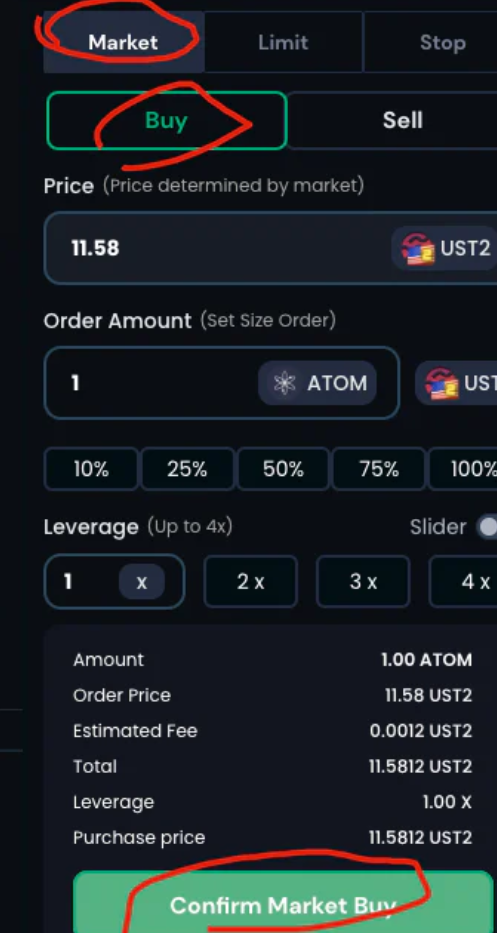This screenshot has width=497, height=933.
Task: Set order size to 25%
Action: pyautogui.click(x=187, y=469)
